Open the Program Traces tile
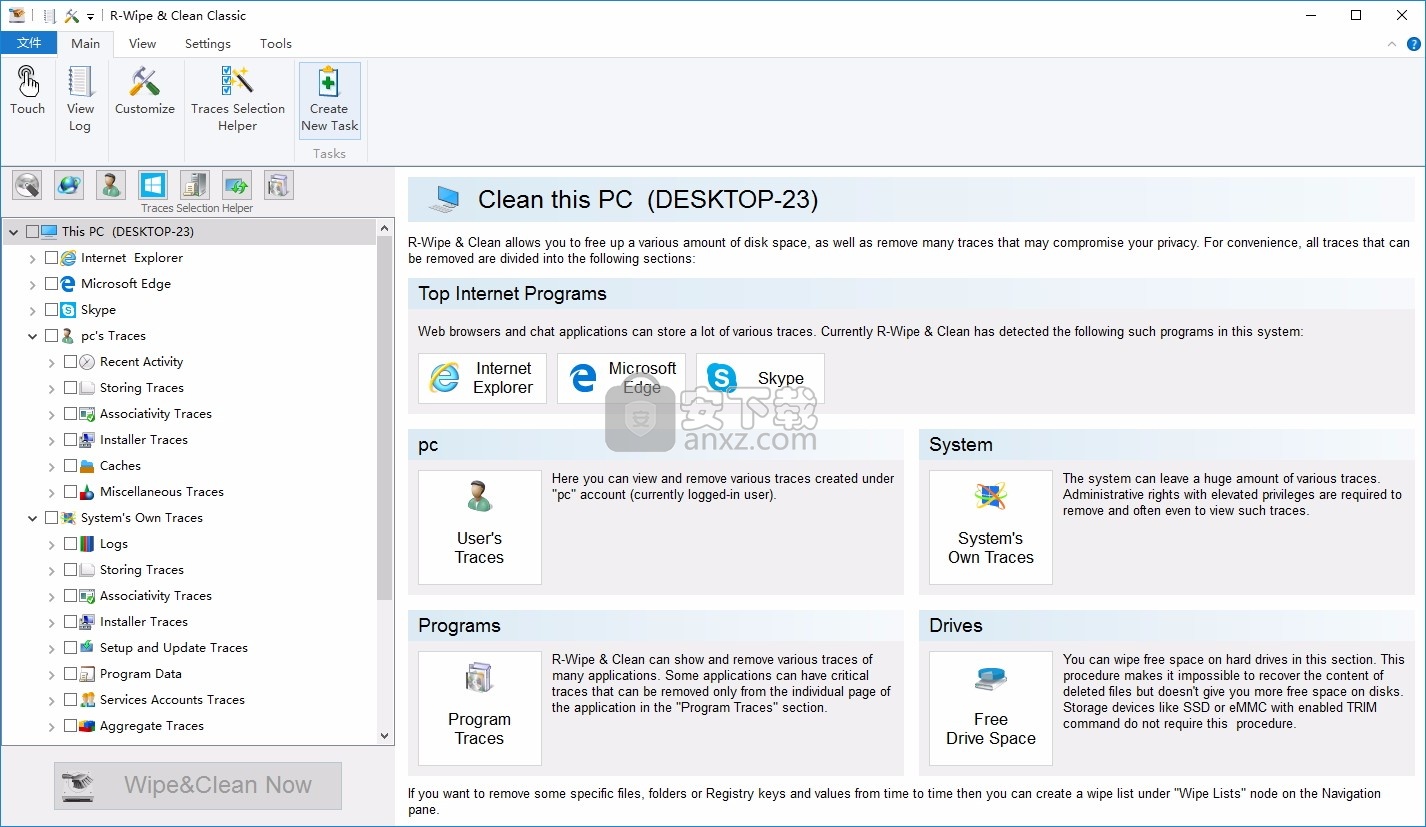 click(480, 708)
